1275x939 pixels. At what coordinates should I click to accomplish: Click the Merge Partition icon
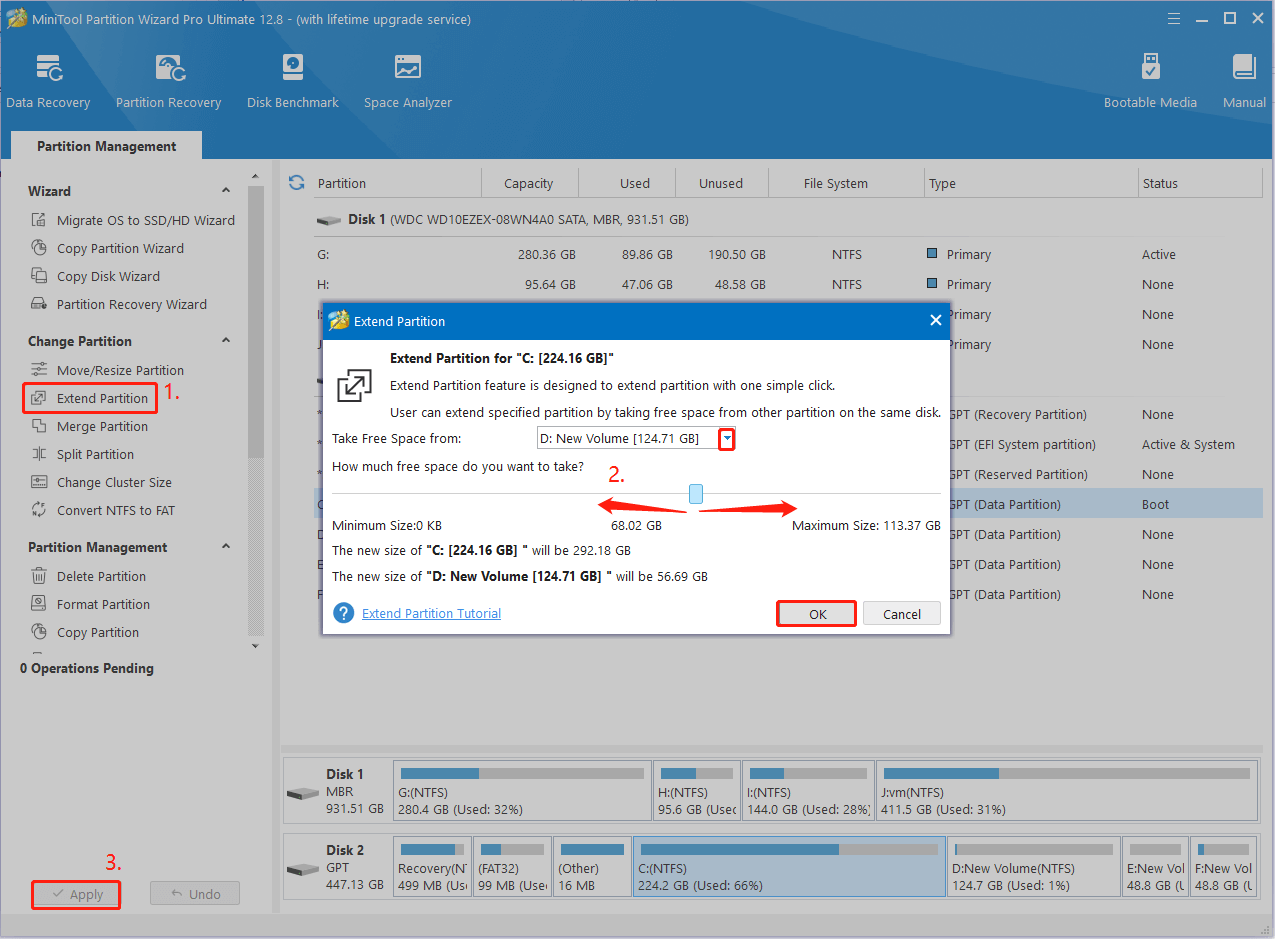click(x=39, y=426)
